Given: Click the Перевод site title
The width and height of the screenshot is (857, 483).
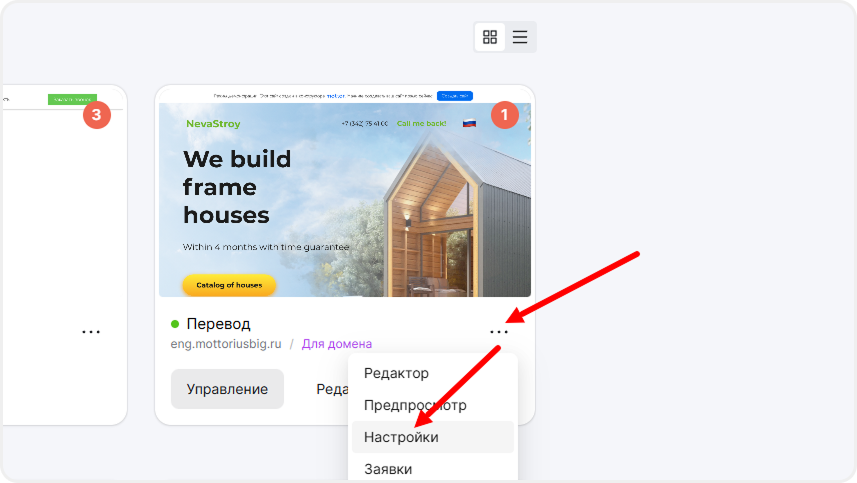Looking at the screenshot, I should tap(218, 324).
